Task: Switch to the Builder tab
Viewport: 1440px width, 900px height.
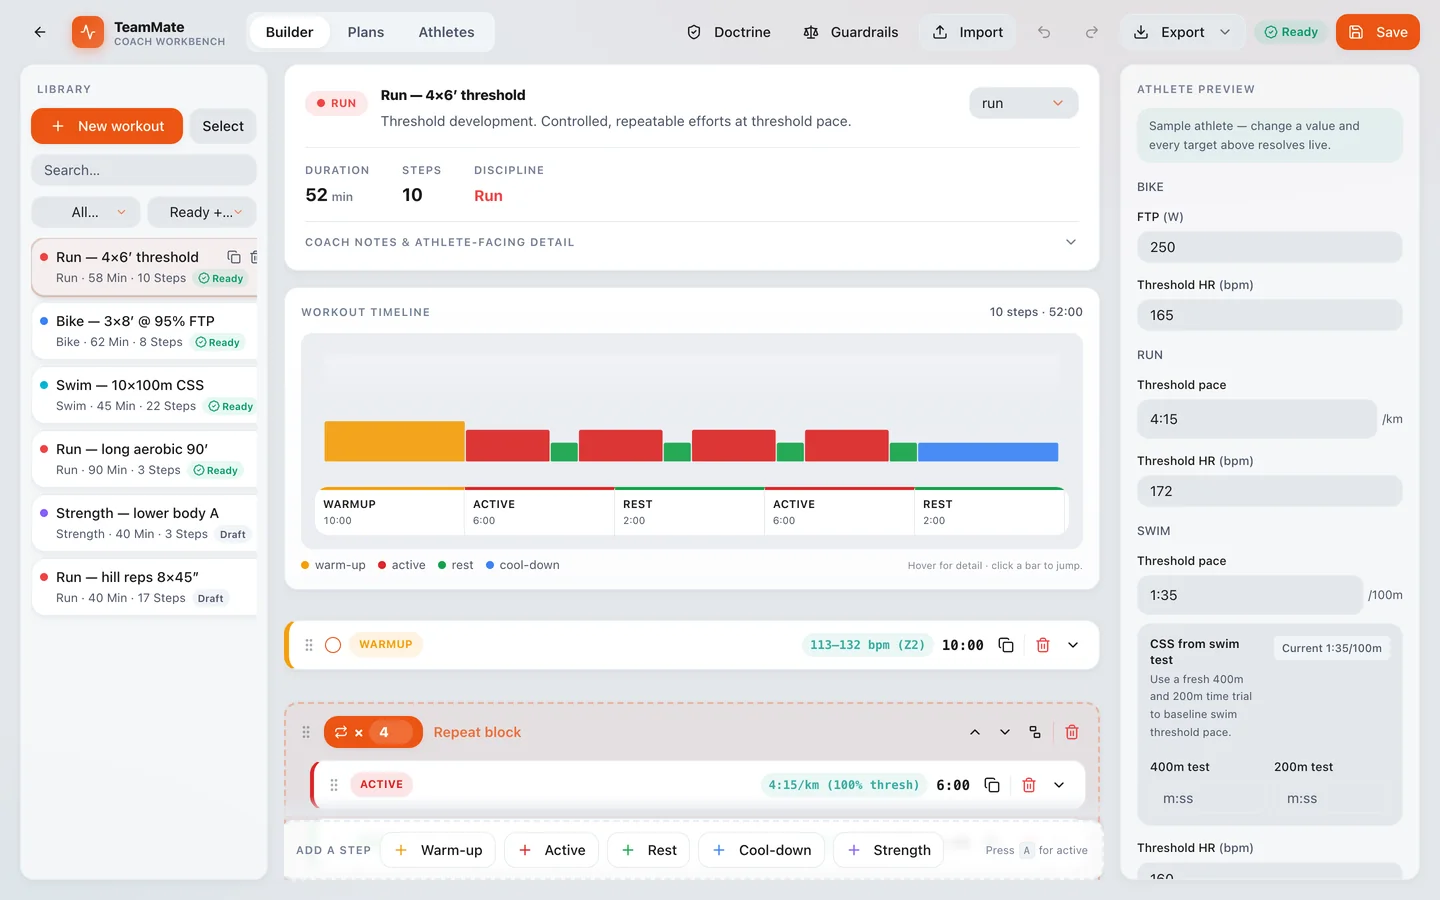Action: [x=289, y=32]
